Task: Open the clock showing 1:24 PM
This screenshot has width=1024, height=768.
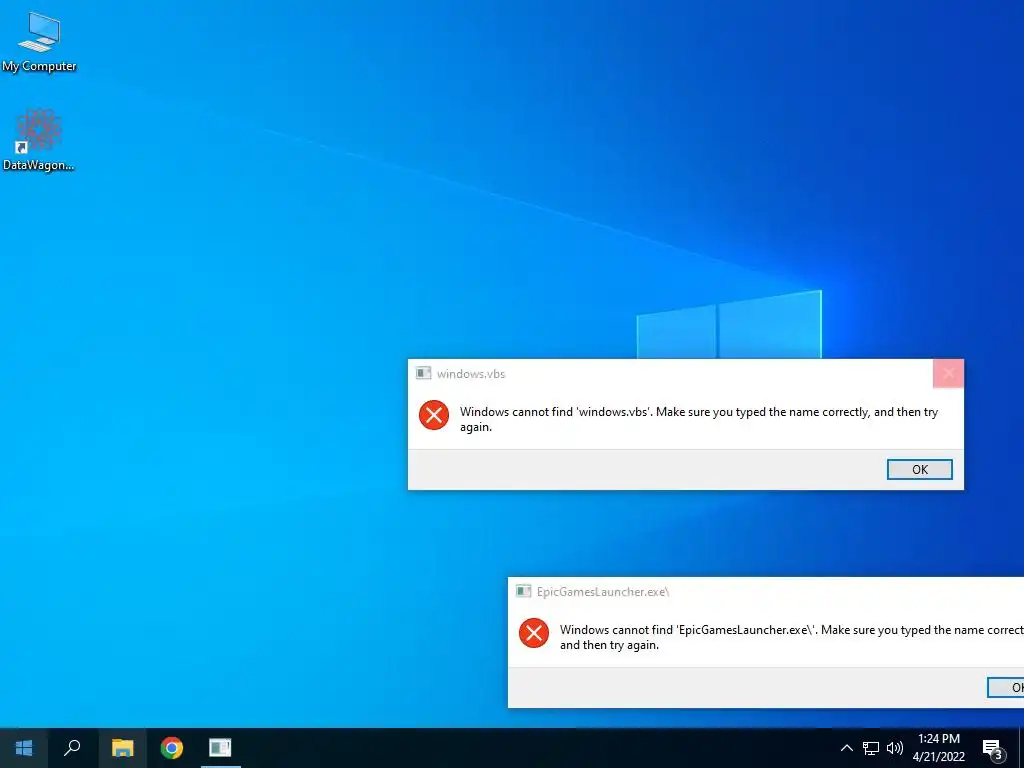Action: coord(938,748)
